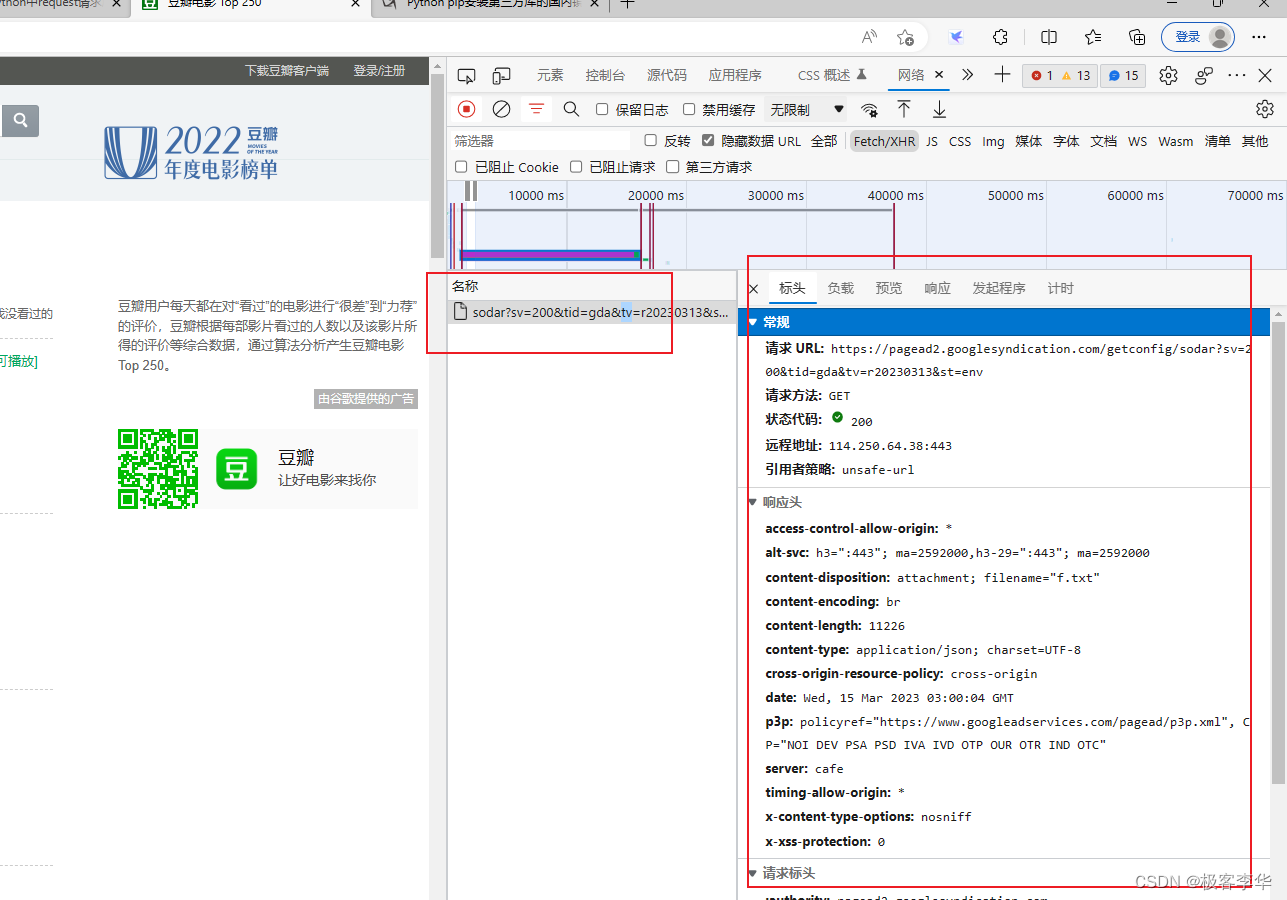The width and height of the screenshot is (1287, 900).
Task: Select the sodar request row
Action: click(592, 312)
